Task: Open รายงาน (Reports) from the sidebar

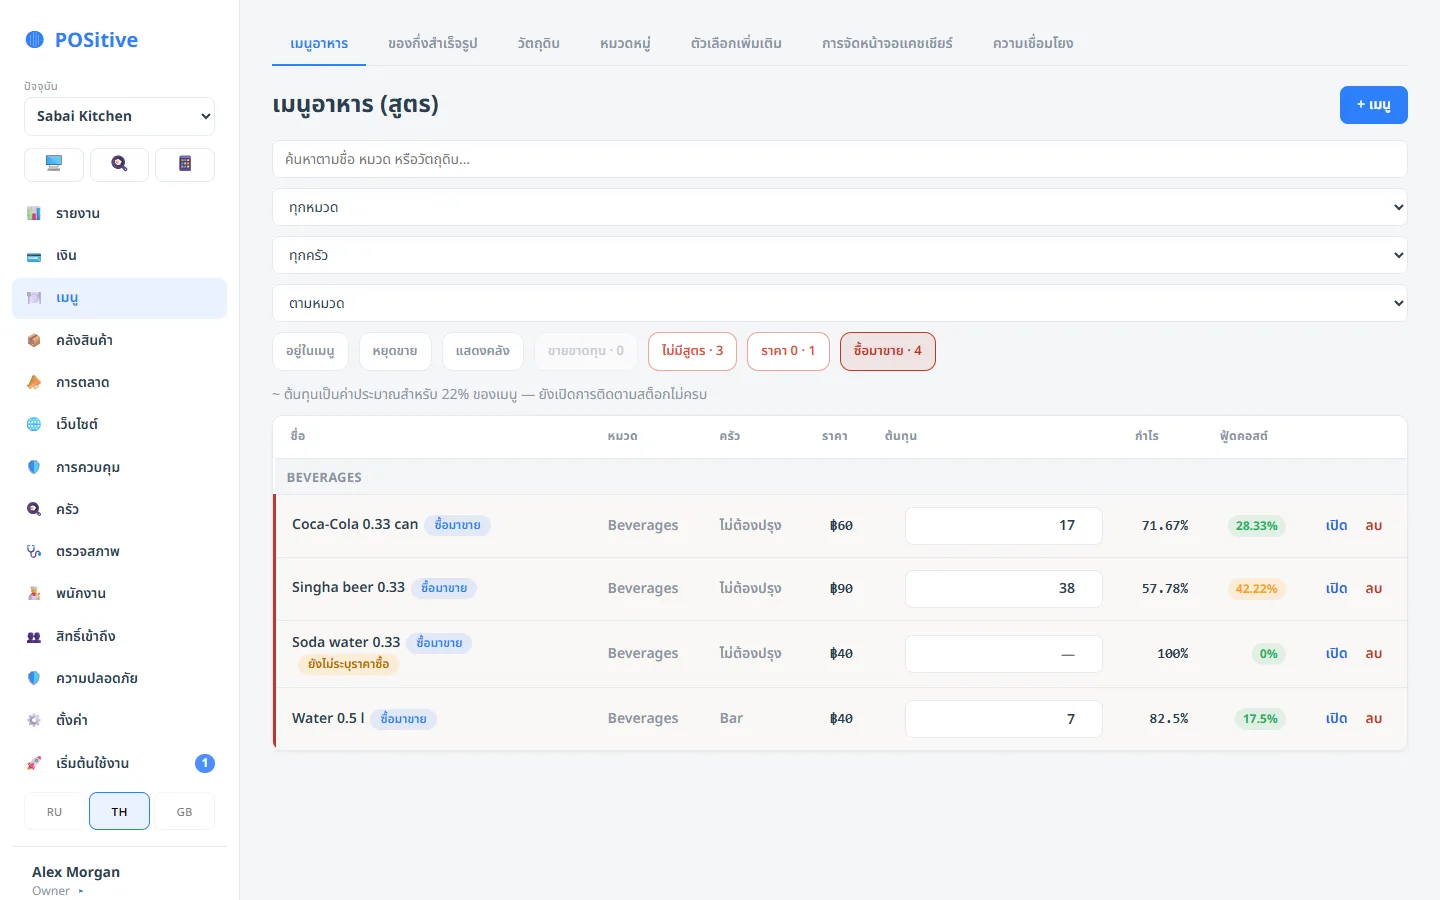Action: click(x=120, y=213)
